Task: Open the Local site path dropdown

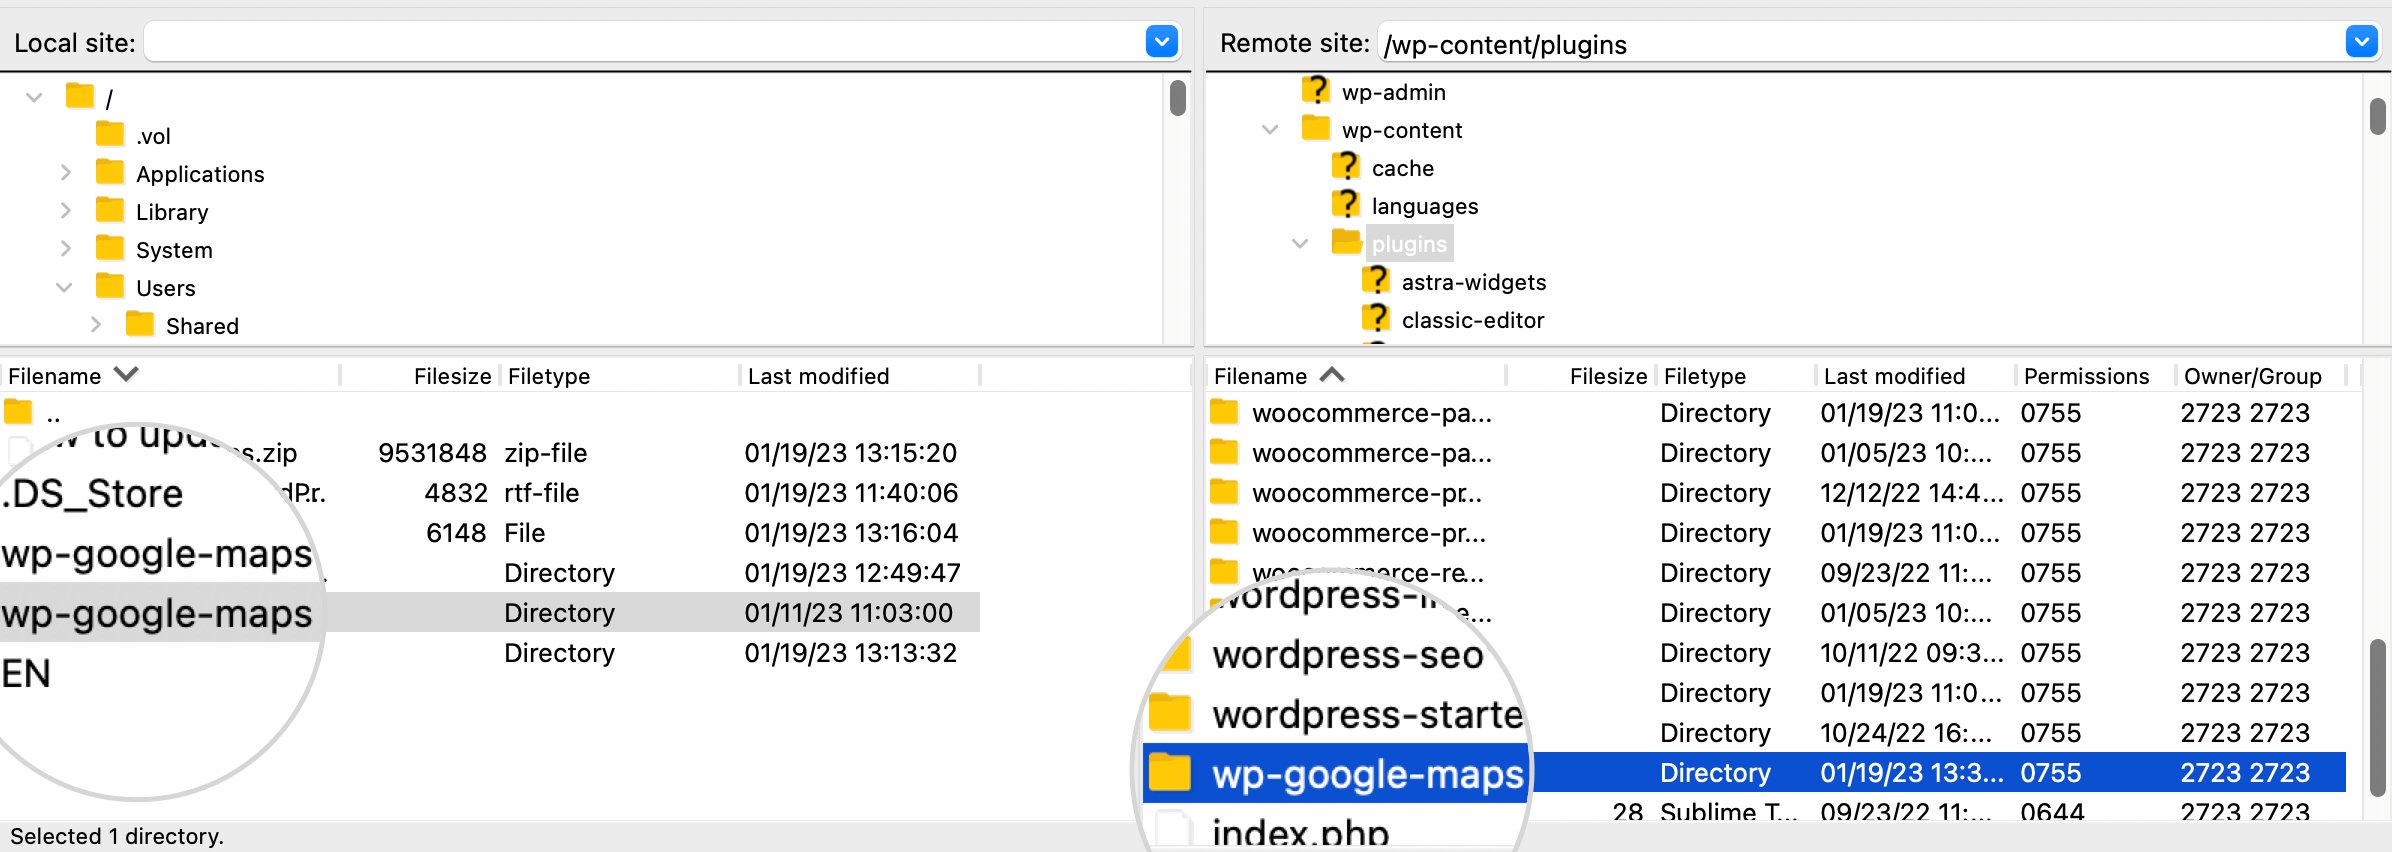Action: (x=1161, y=42)
